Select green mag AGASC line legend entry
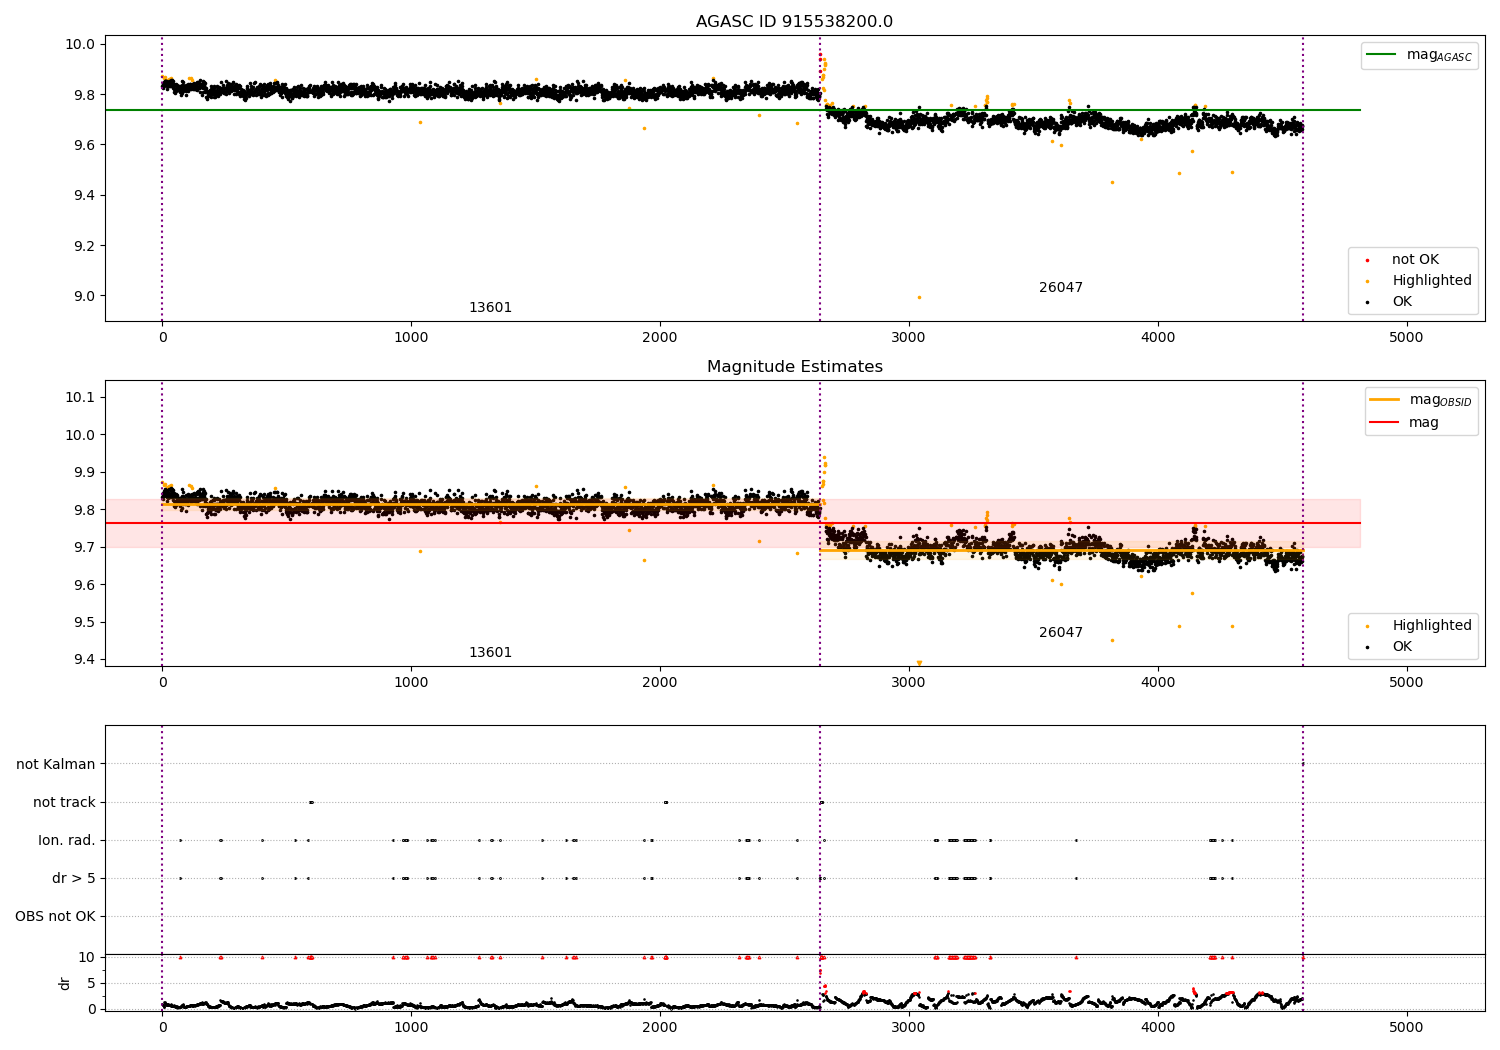Screen dimensions: 1500x1050 coord(1419,55)
